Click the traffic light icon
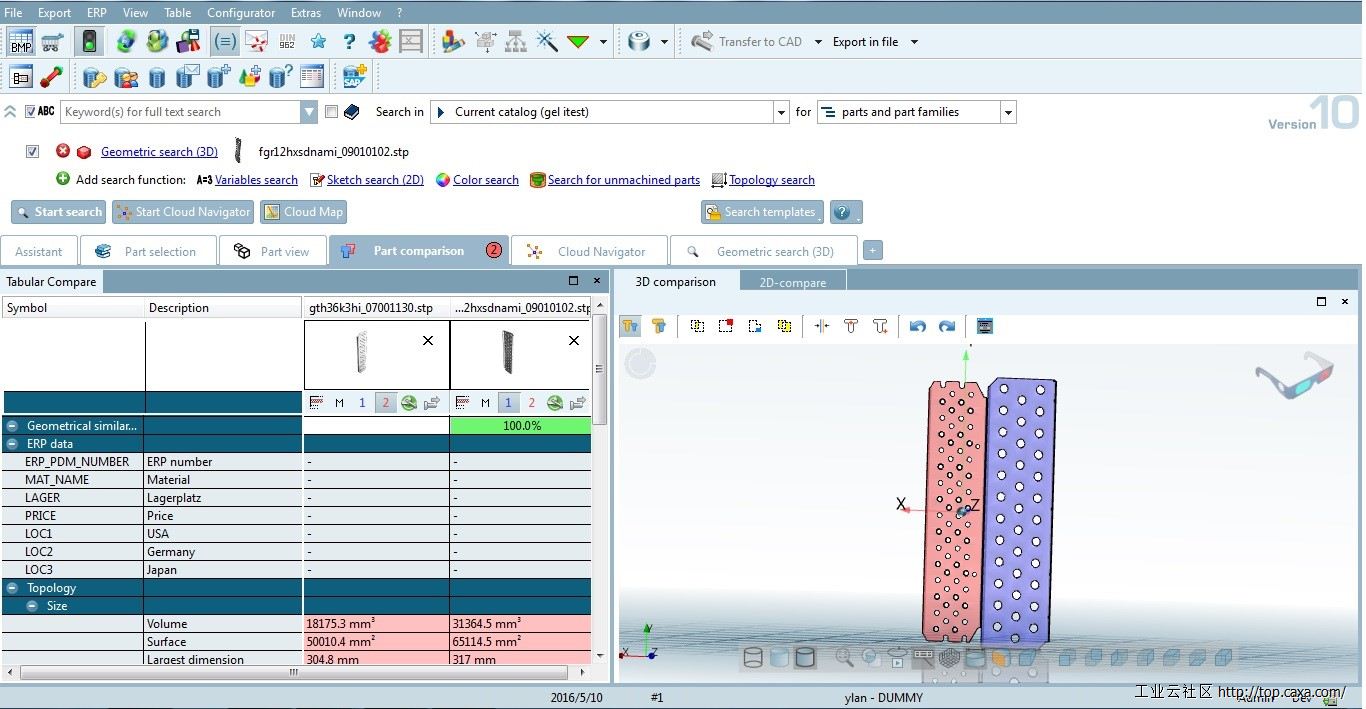Viewport: 1366px width, 709px height. 88,42
